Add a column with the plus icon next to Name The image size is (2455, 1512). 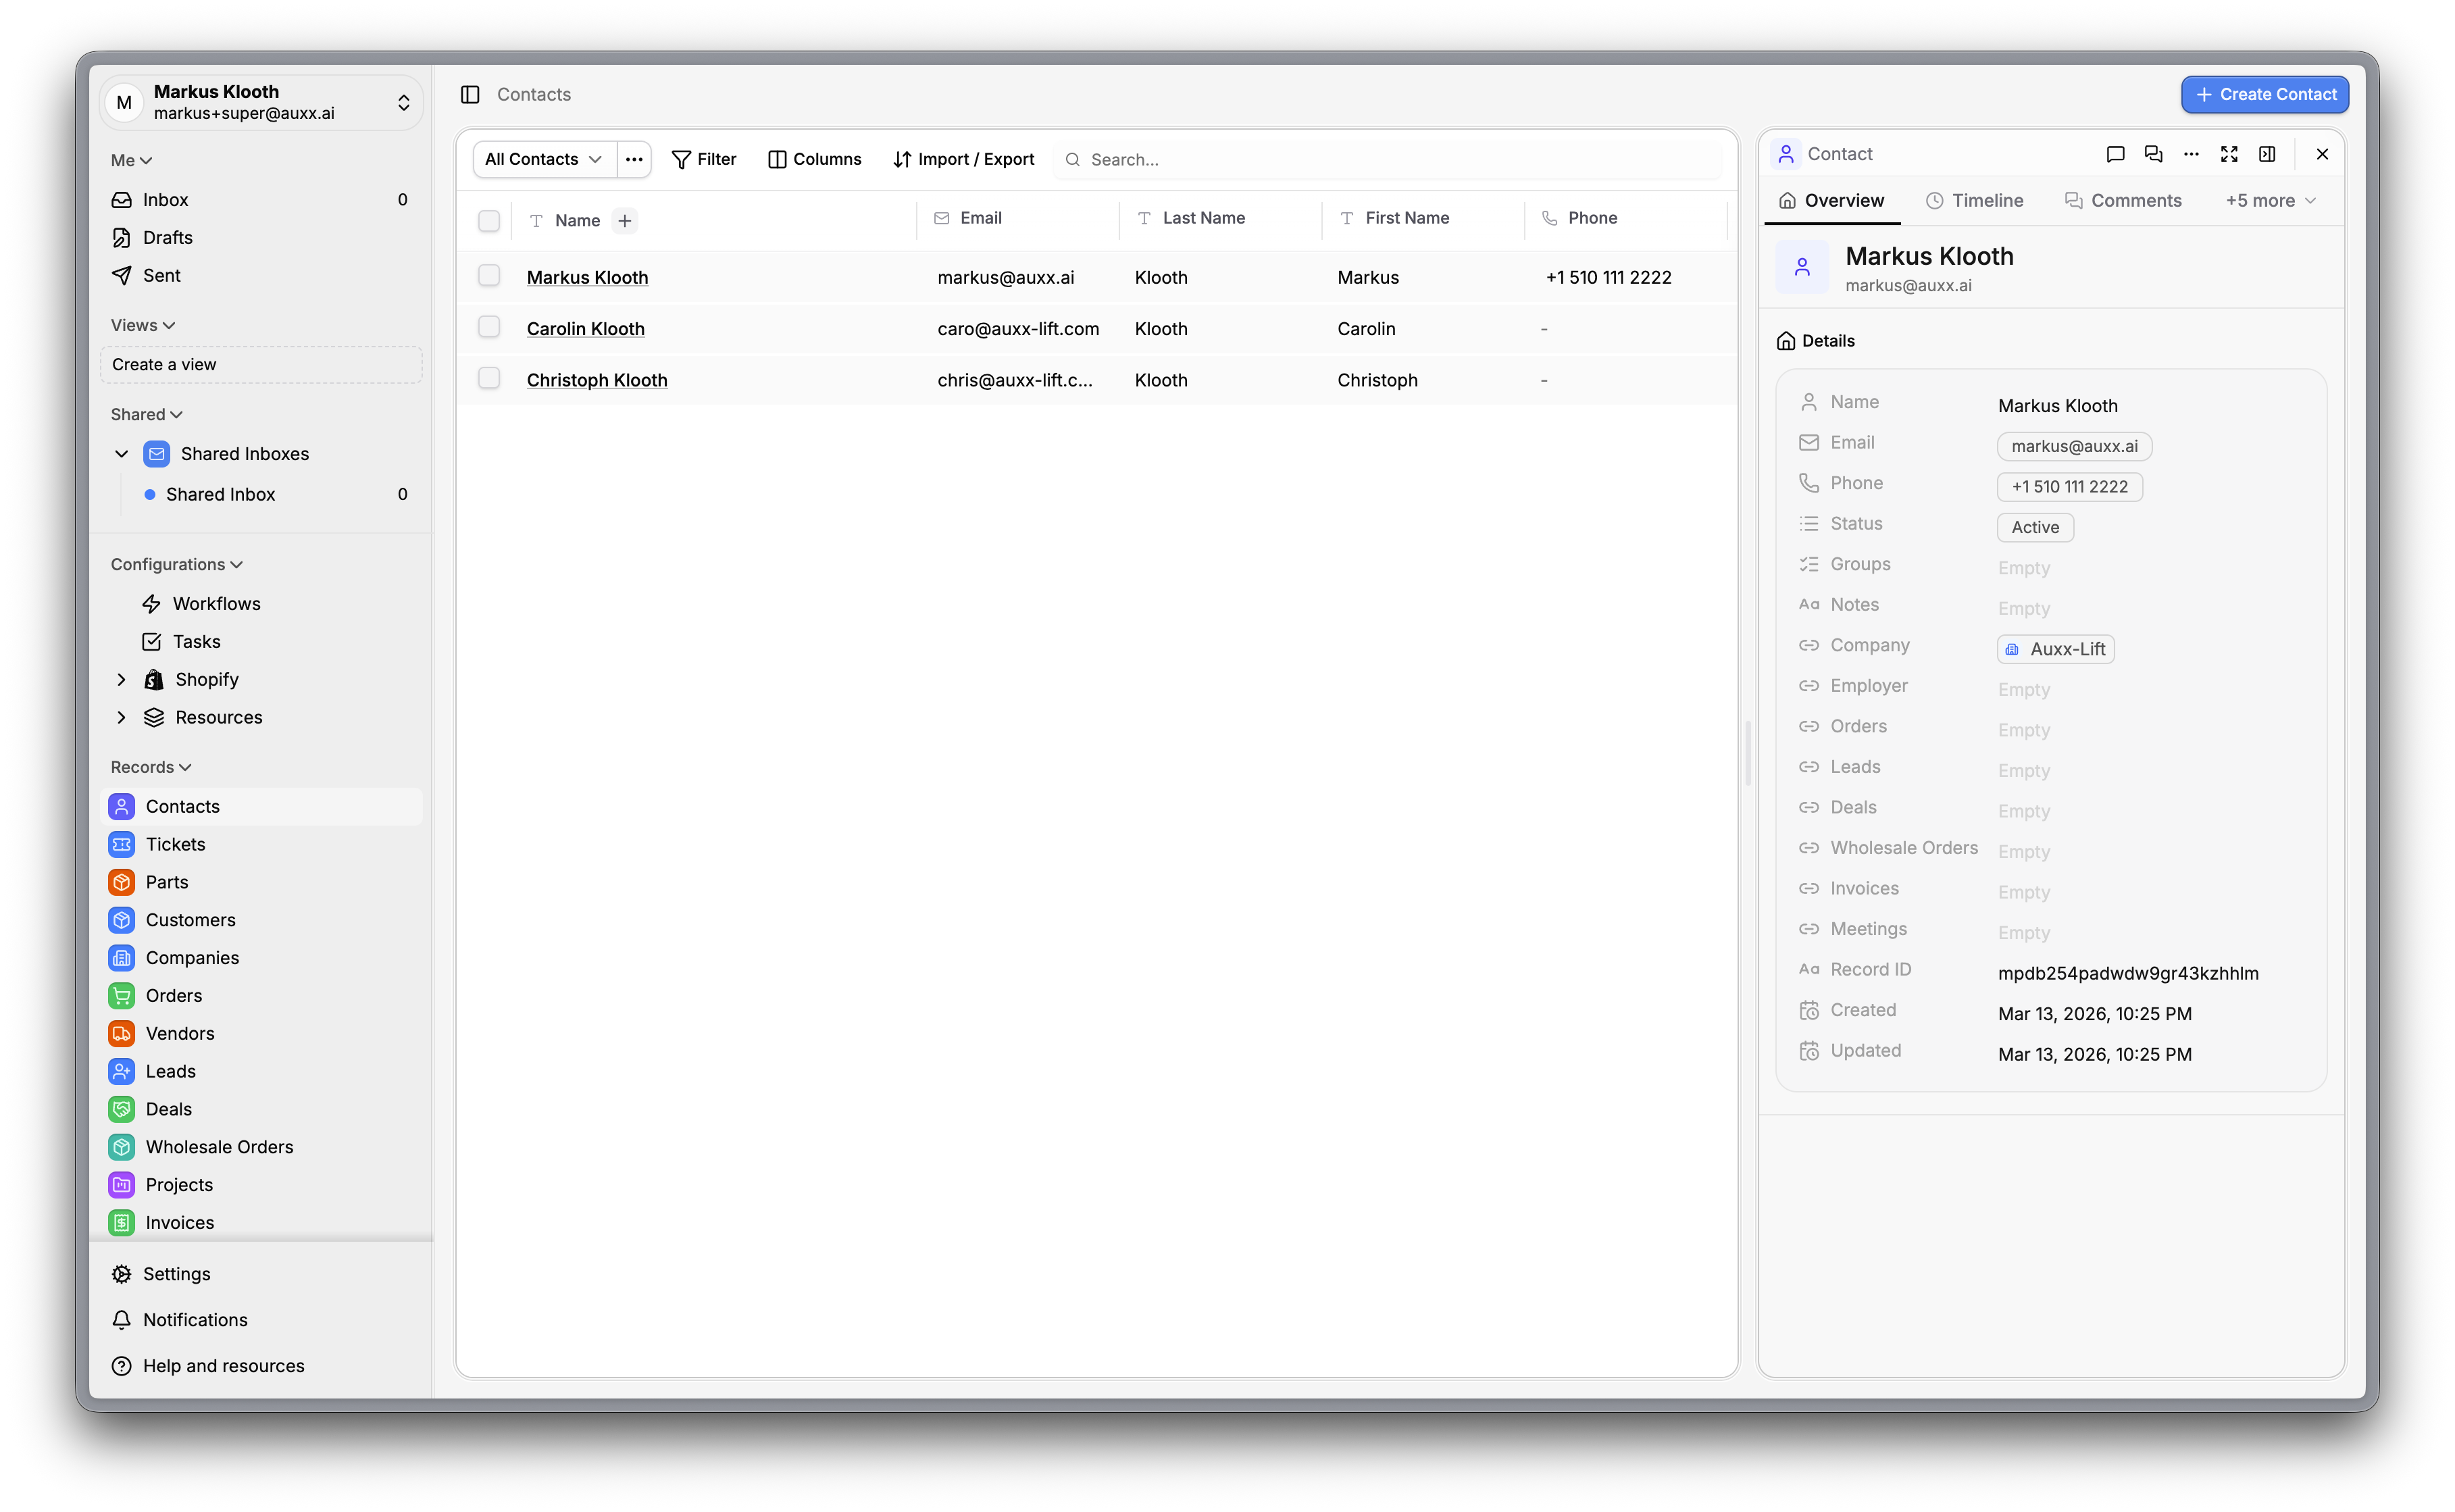click(625, 220)
